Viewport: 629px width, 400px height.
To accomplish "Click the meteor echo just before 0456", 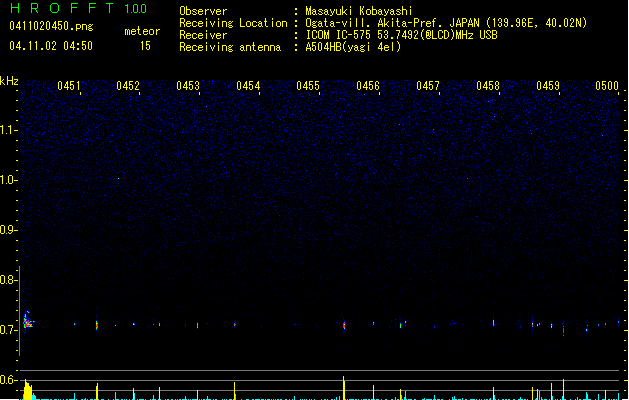I will point(344,325).
